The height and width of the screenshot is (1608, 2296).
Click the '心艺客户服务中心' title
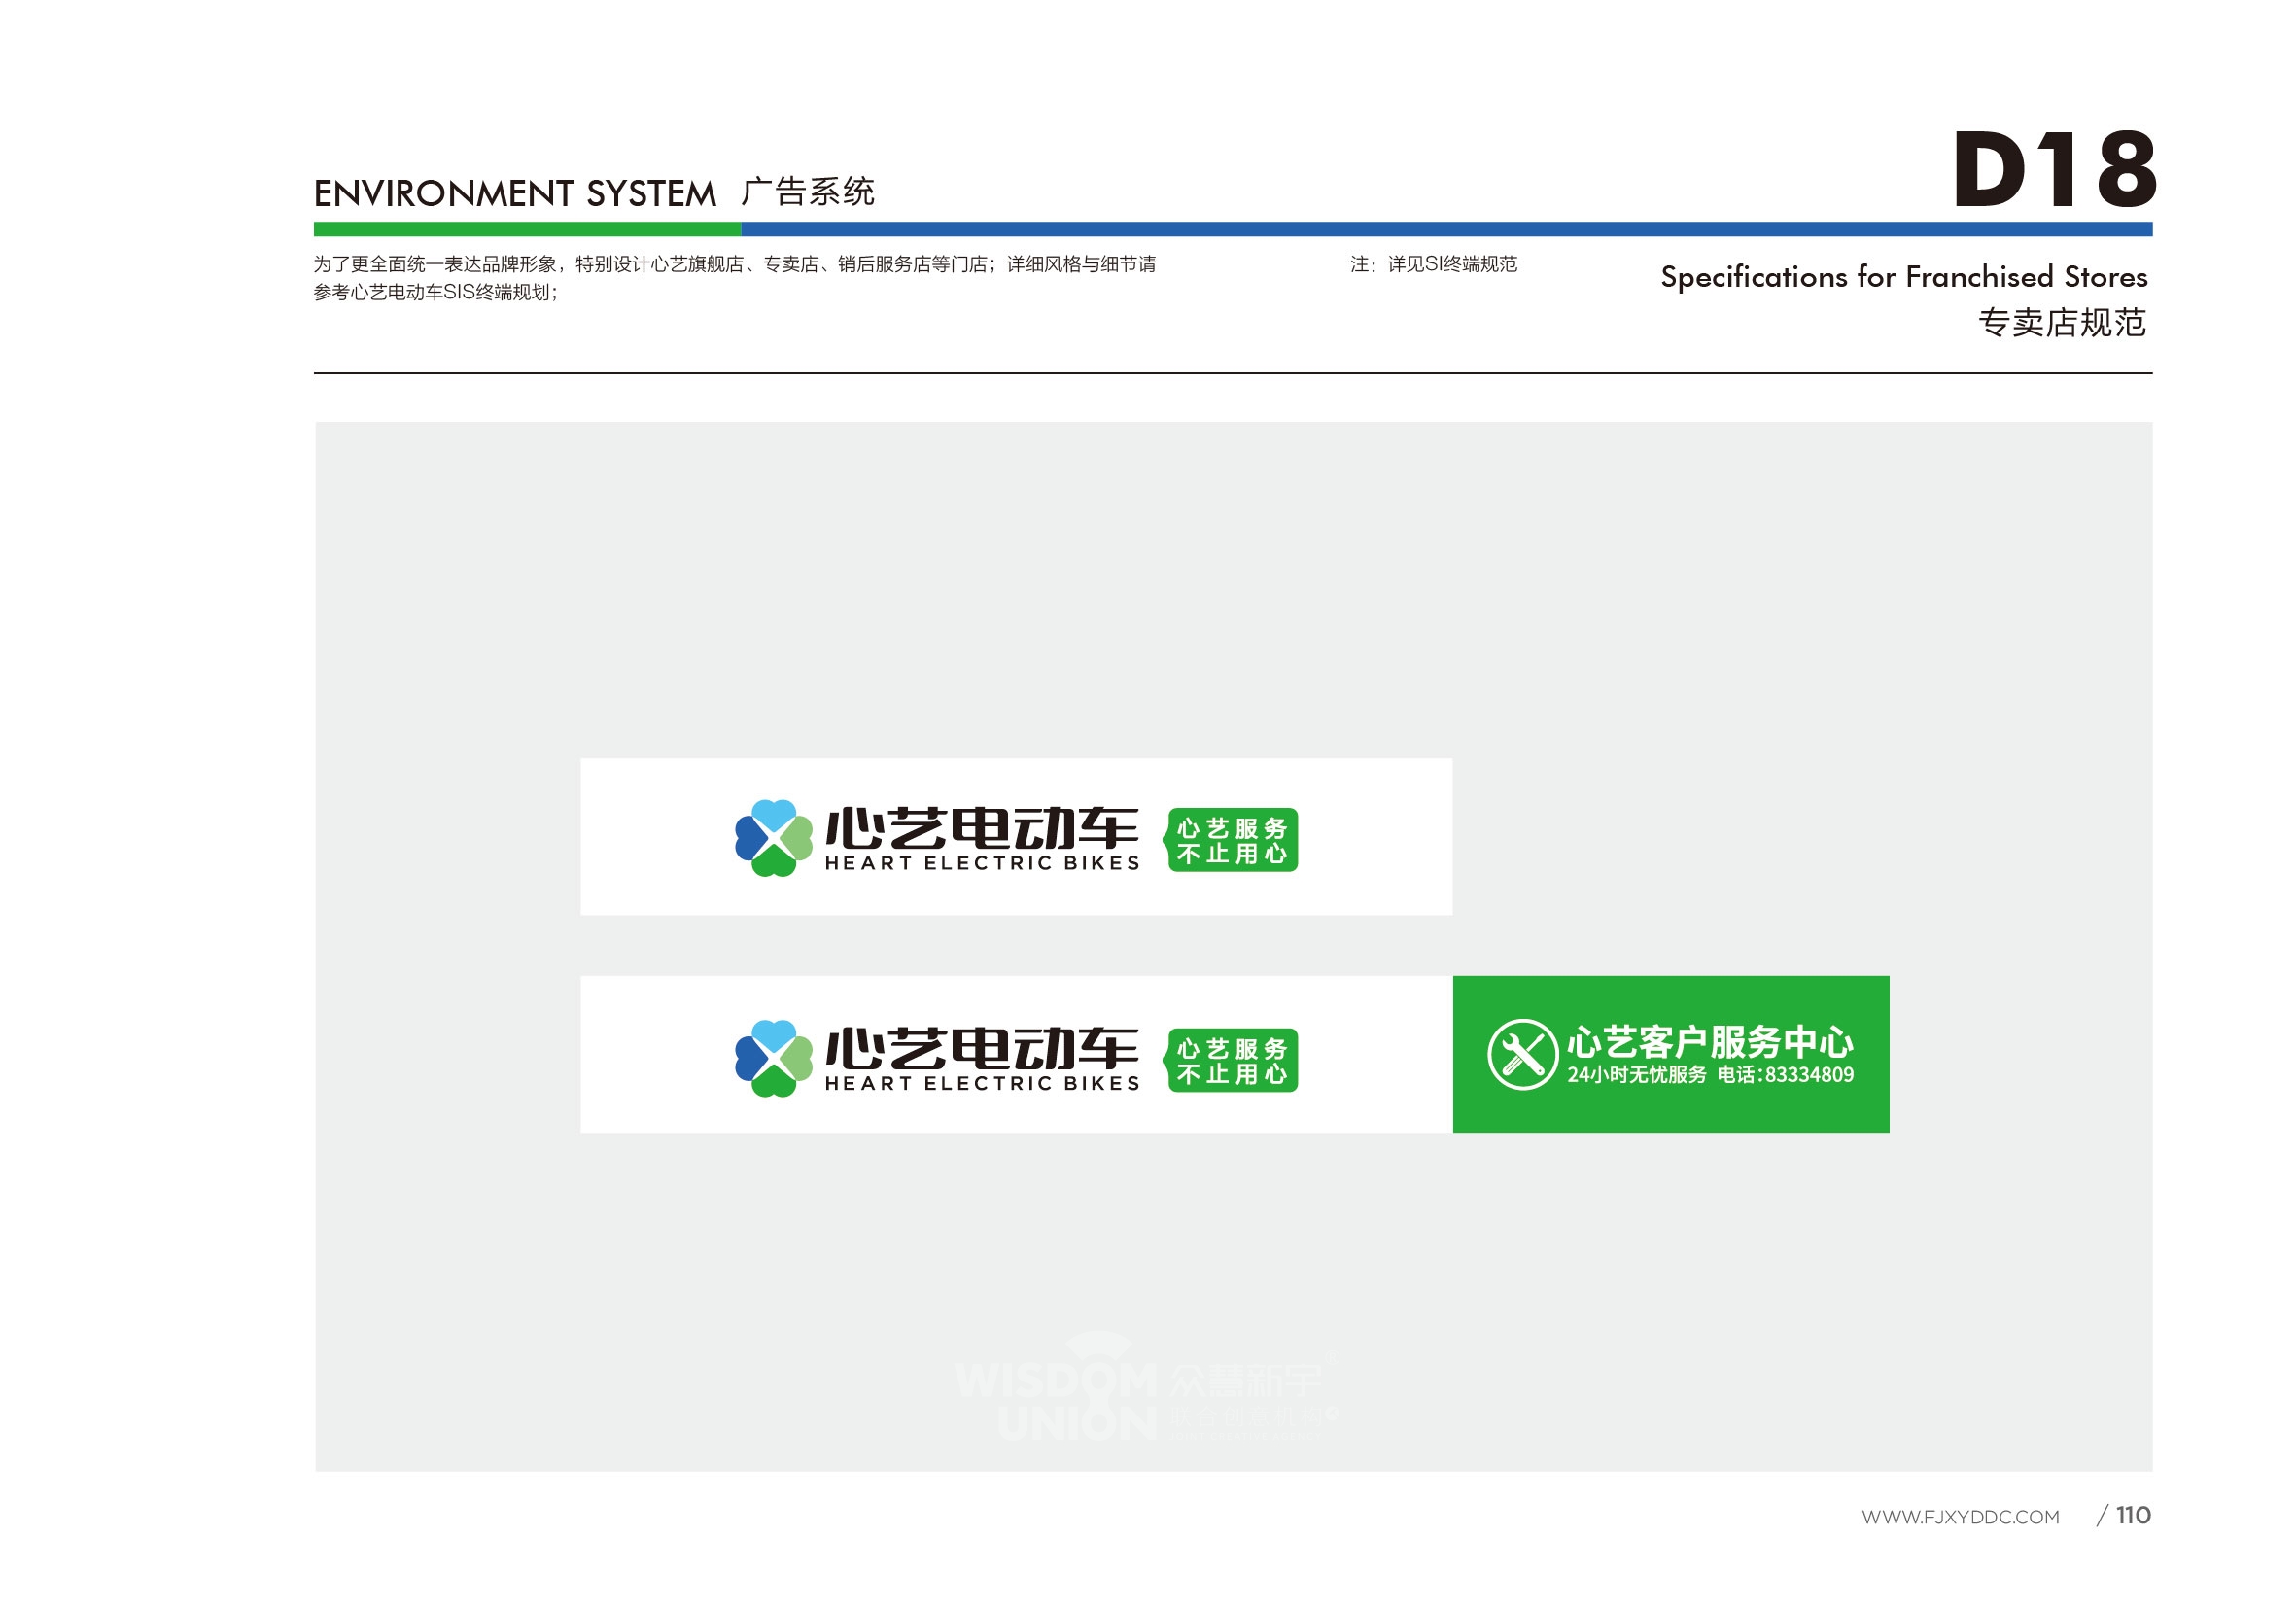coord(1710,1042)
